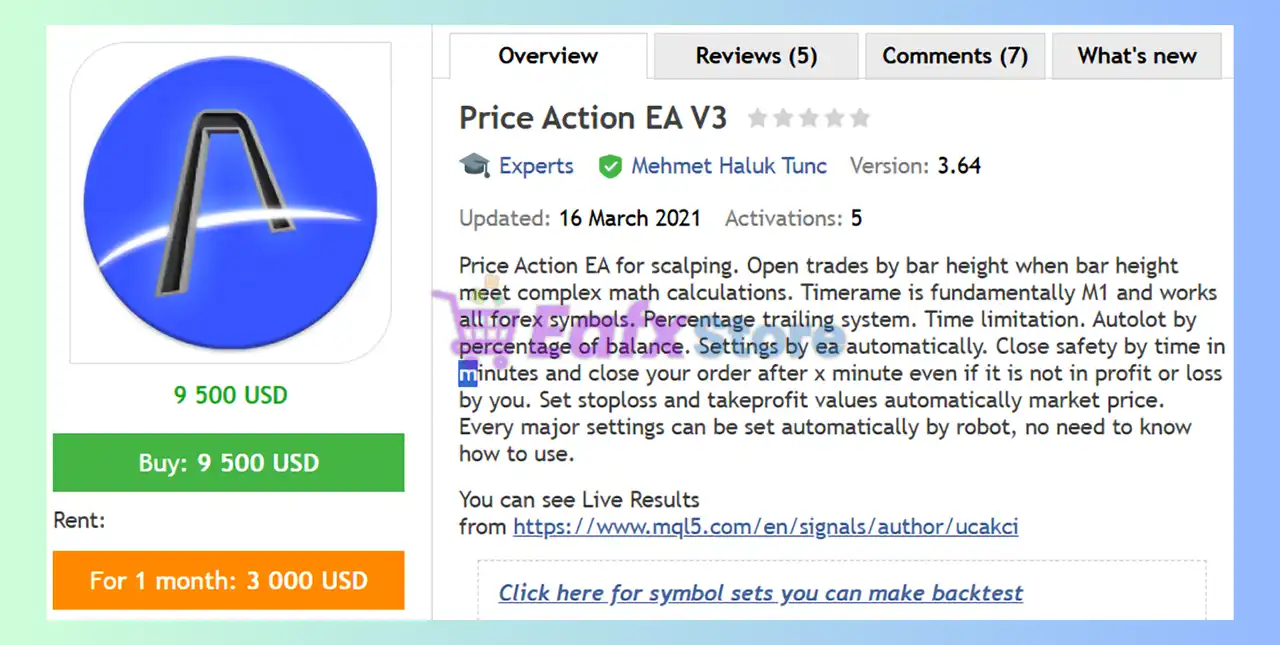Viewport: 1280px width, 645px height.
Task: Select the fourth rating star
Action: point(834,119)
